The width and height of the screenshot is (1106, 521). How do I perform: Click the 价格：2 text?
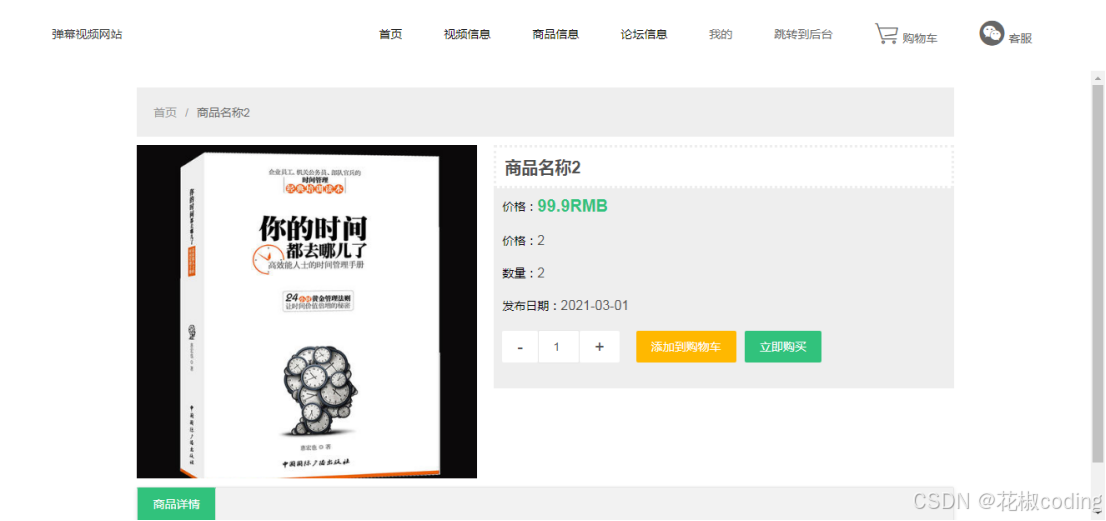coord(523,240)
